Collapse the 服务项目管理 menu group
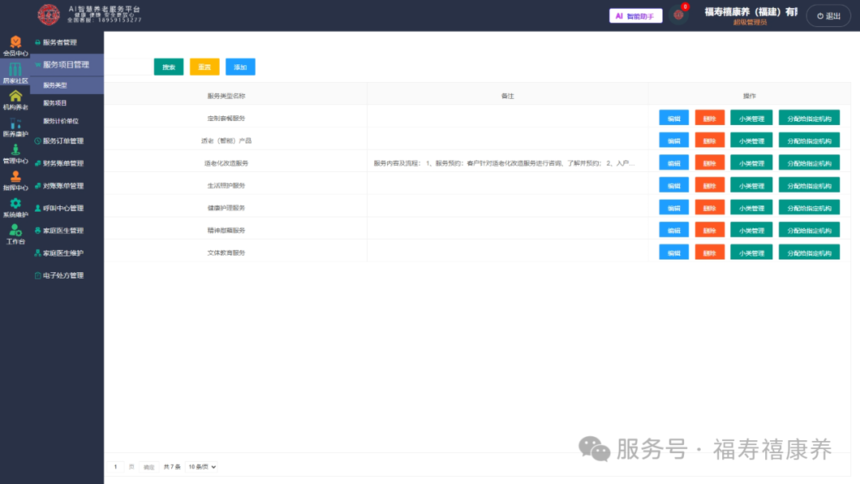This screenshot has width=860, height=484. point(67,65)
